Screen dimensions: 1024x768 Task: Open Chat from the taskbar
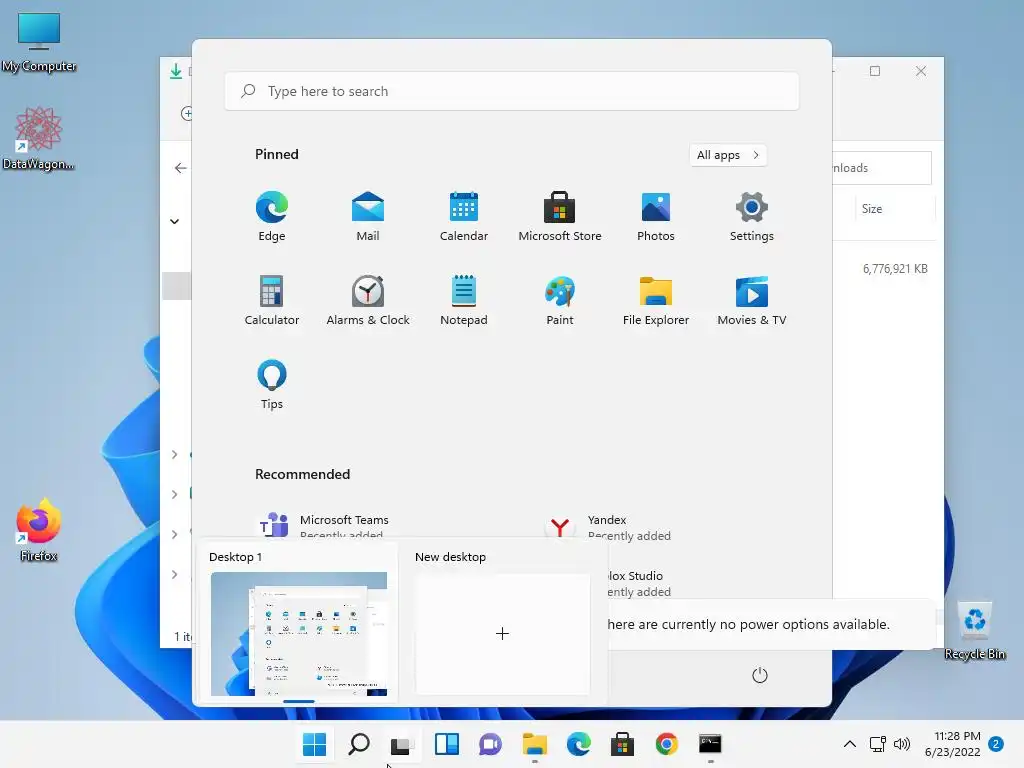coord(490,744)
